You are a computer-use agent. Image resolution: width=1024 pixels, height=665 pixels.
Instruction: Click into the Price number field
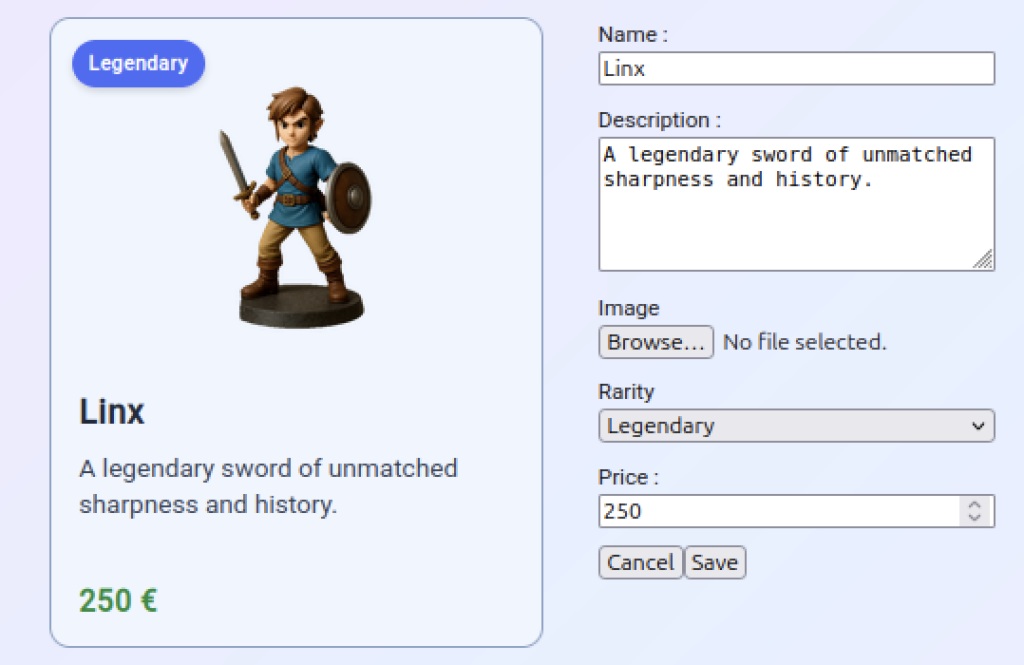(x=778, y=511)
